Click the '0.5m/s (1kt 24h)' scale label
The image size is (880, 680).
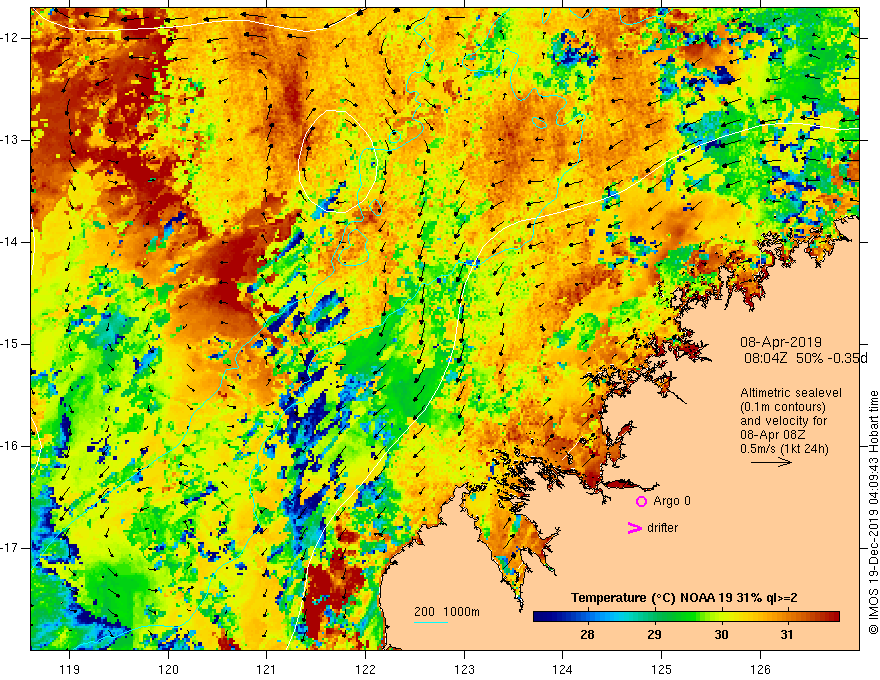click(784, 449)
